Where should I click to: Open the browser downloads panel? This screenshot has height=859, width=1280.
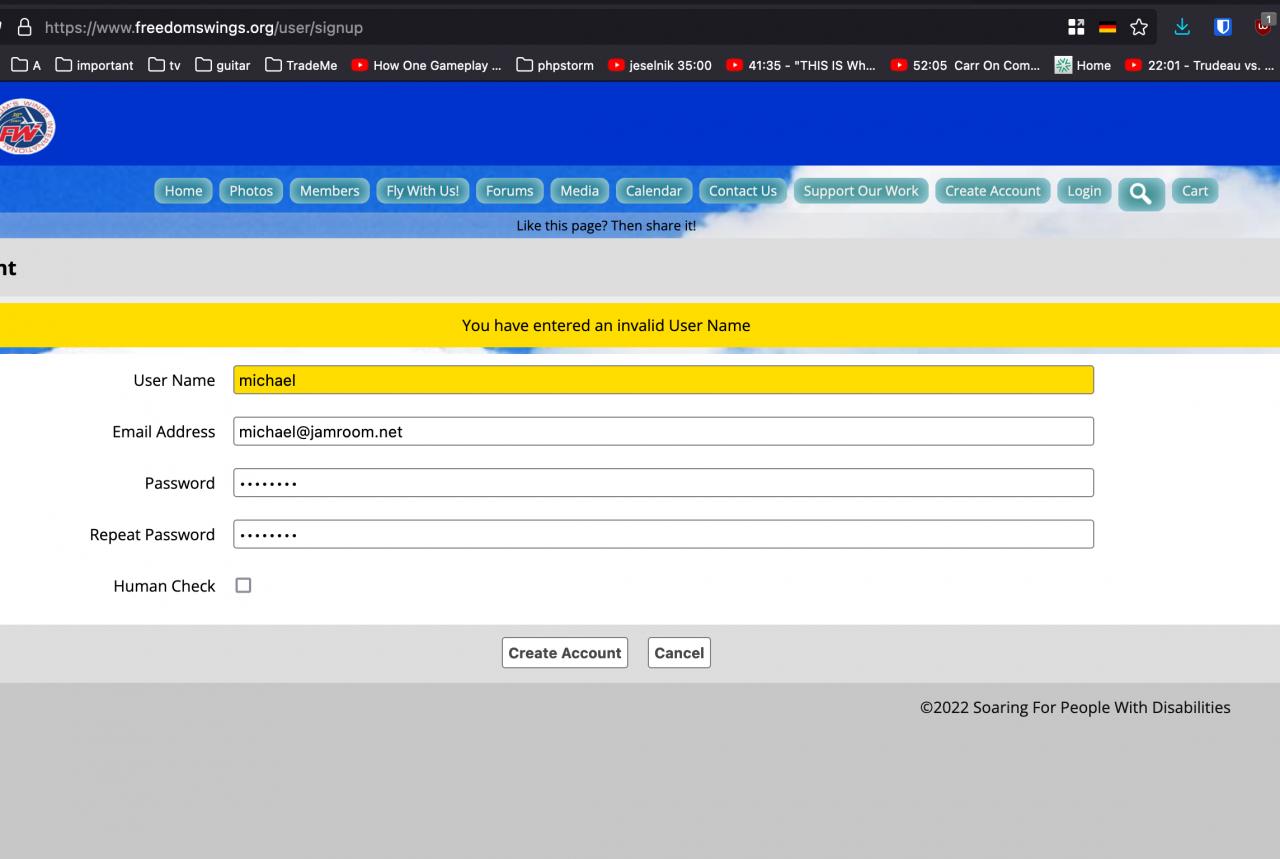click(1182, 28)
